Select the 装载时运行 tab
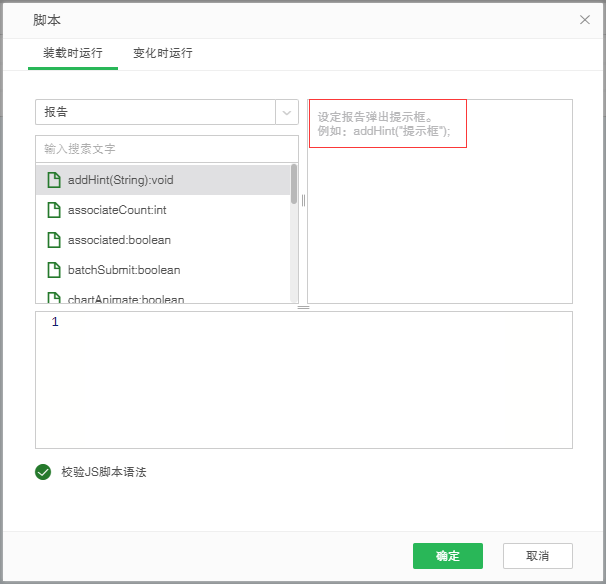This screenshot has width=606, height=584. pos(72,53)
